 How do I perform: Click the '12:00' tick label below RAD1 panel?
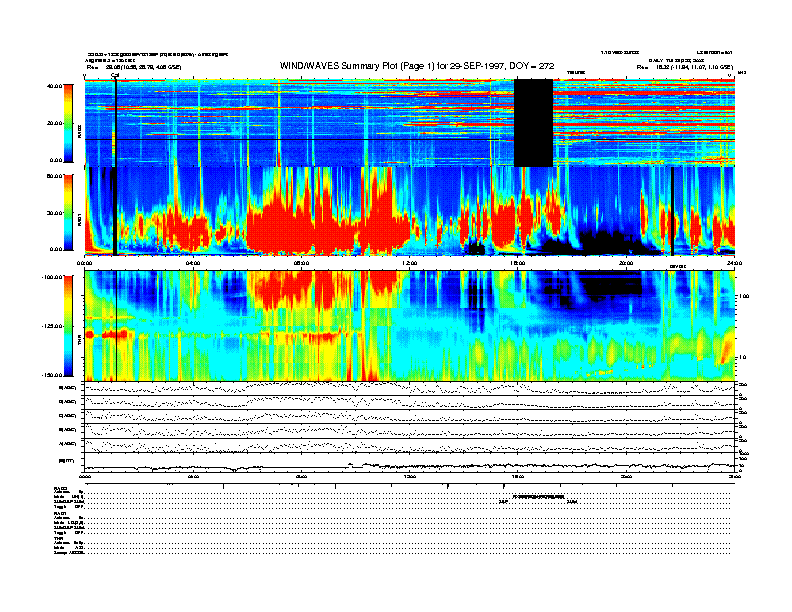410,263
